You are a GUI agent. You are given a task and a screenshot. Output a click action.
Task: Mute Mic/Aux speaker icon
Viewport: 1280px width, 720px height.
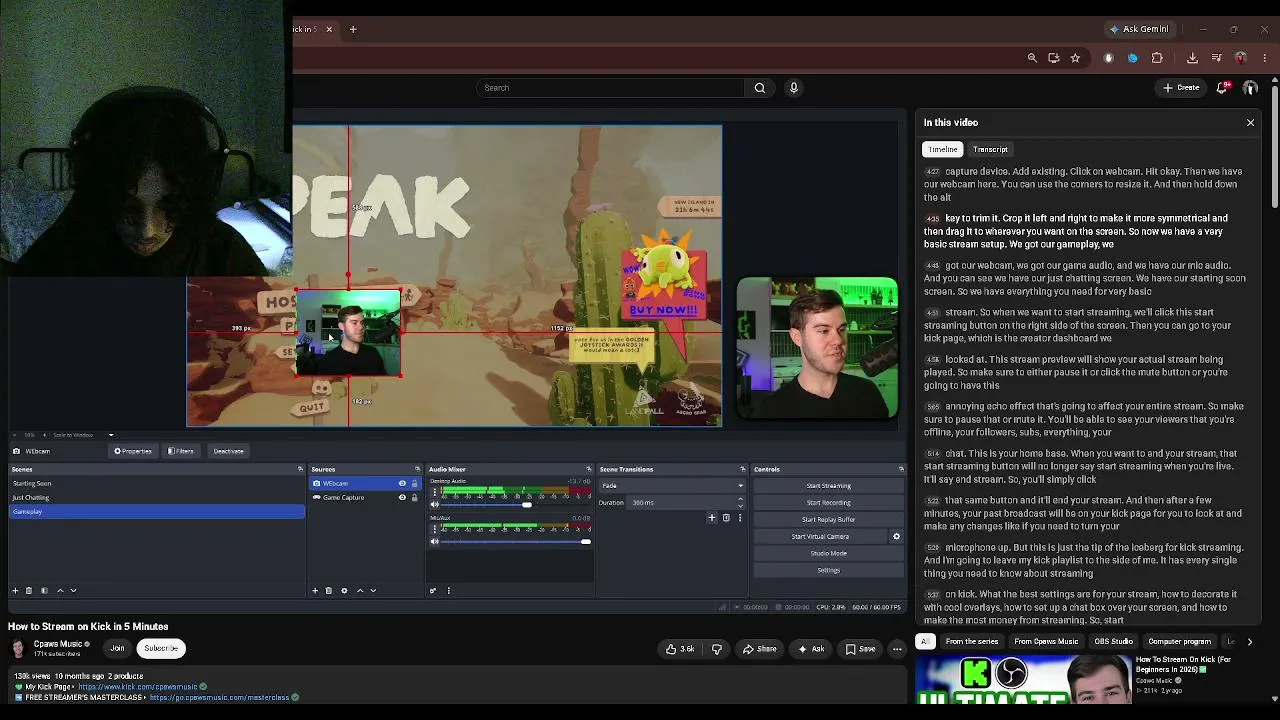pos(435,542)
